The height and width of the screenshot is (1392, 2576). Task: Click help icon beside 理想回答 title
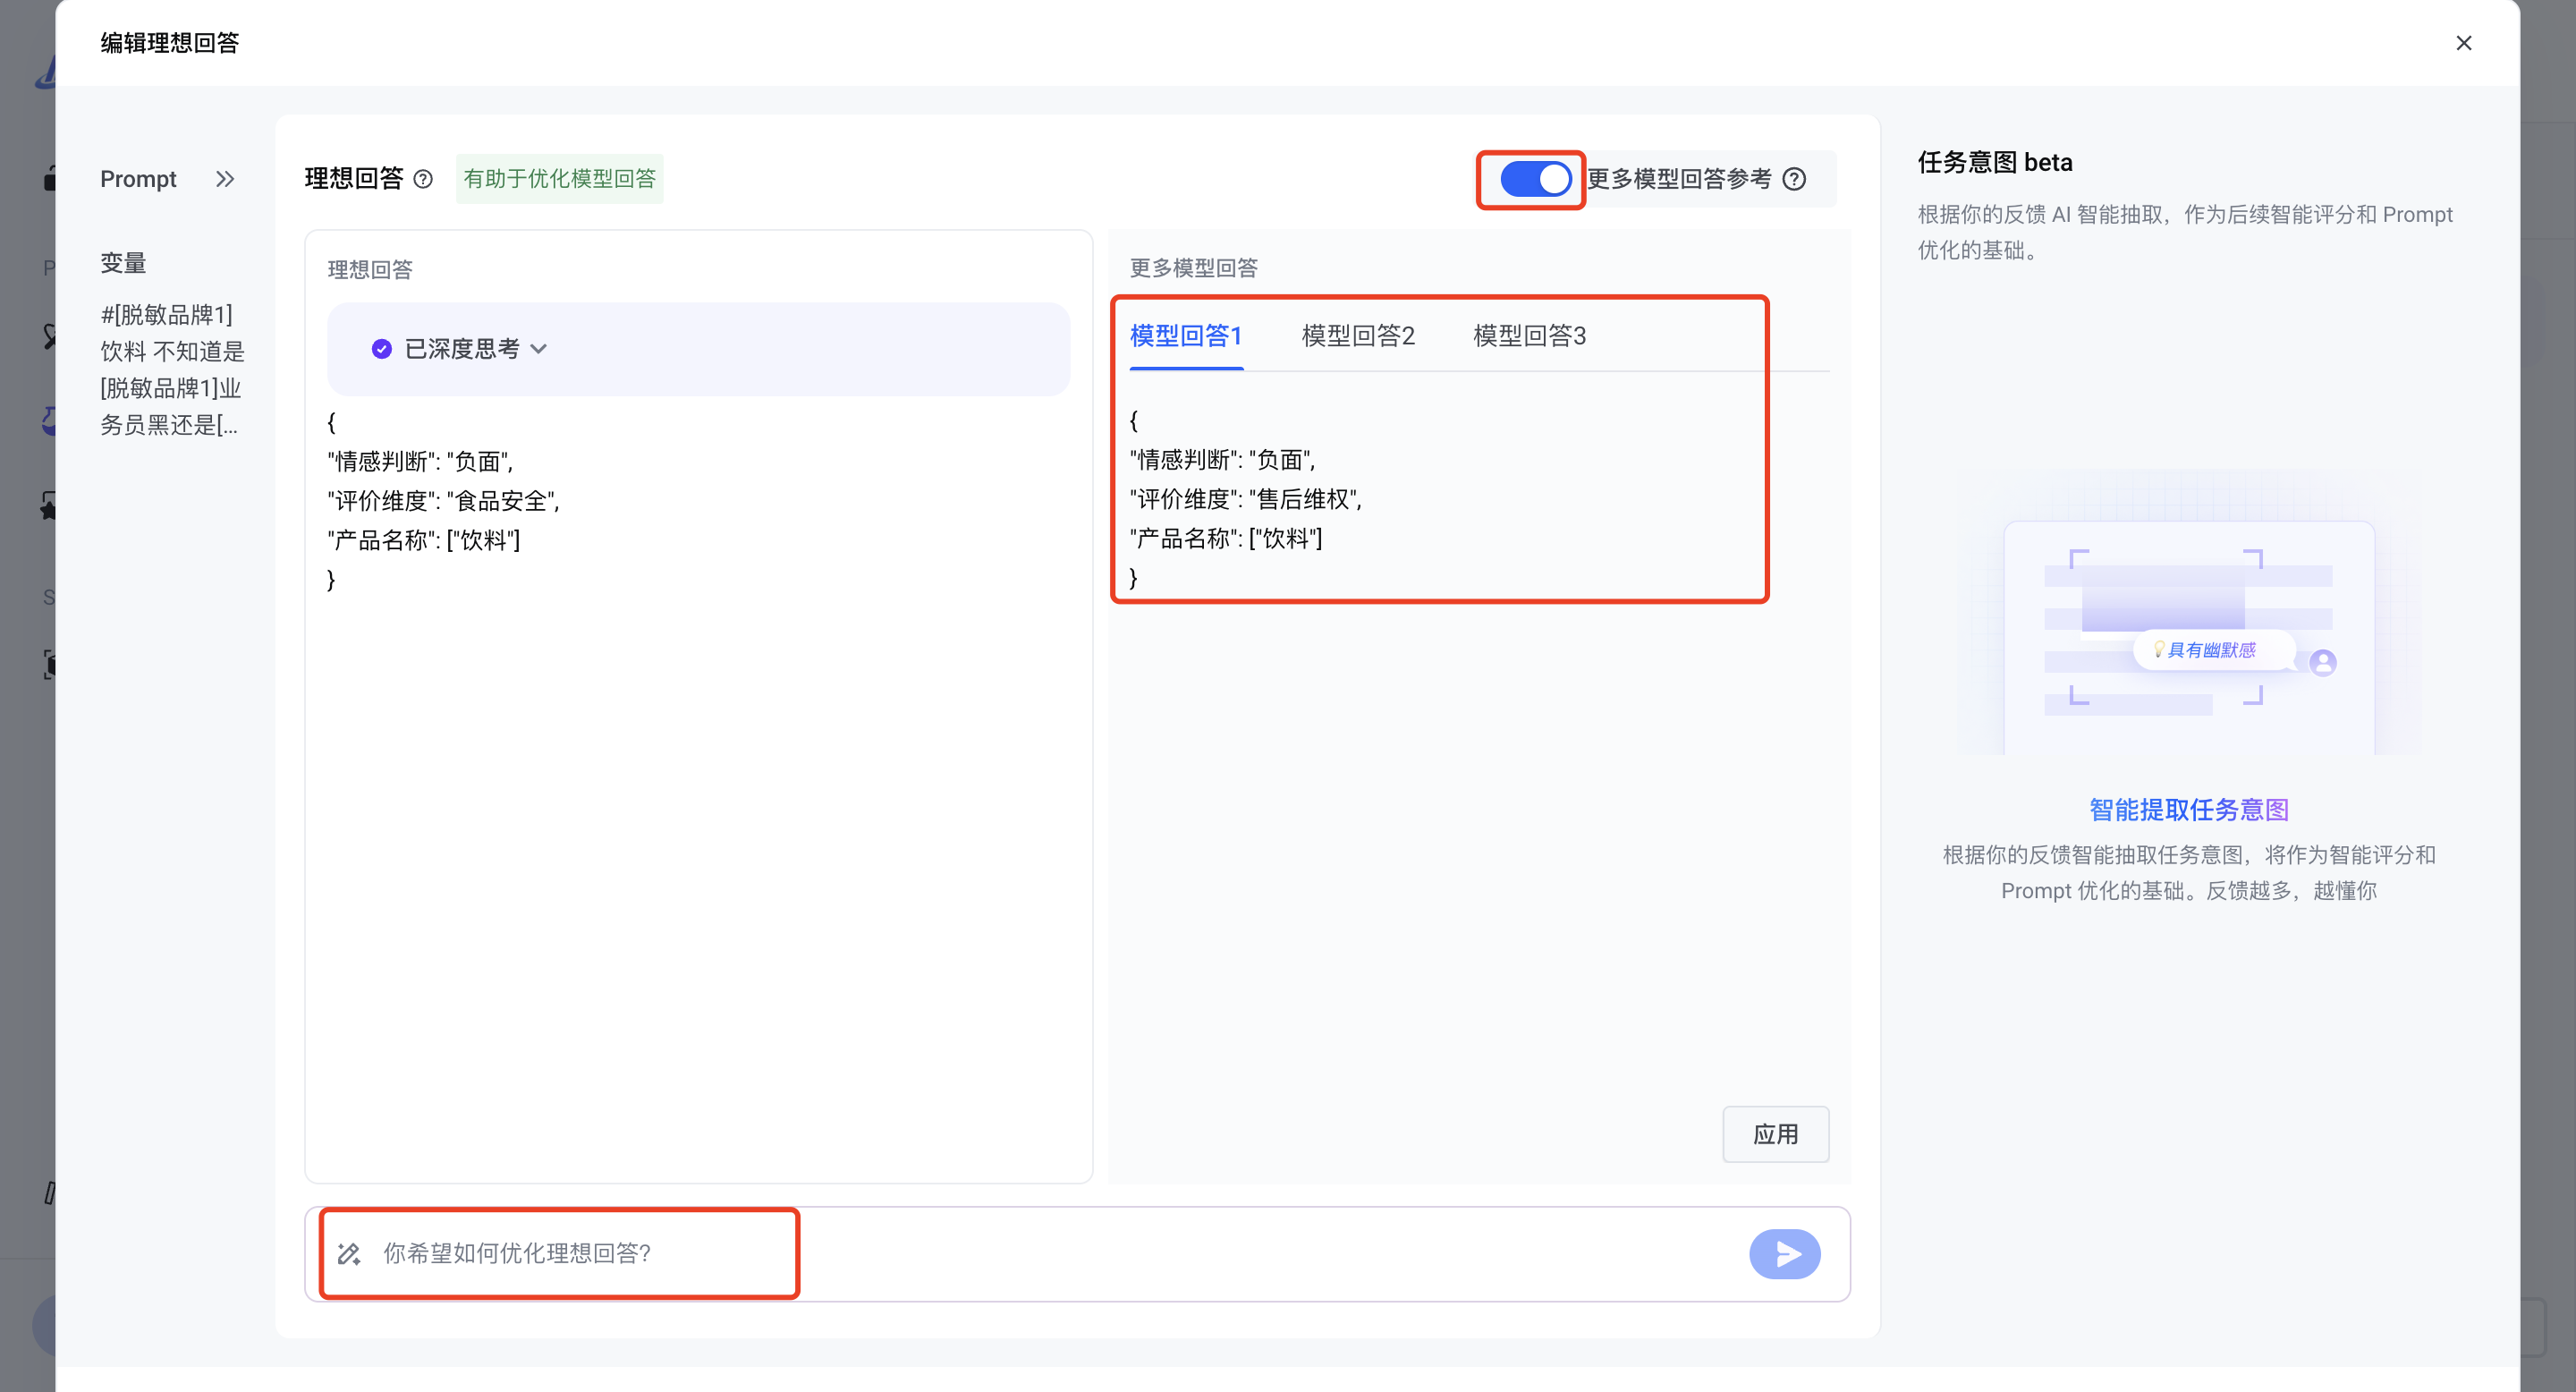click(x=423, y=179)
